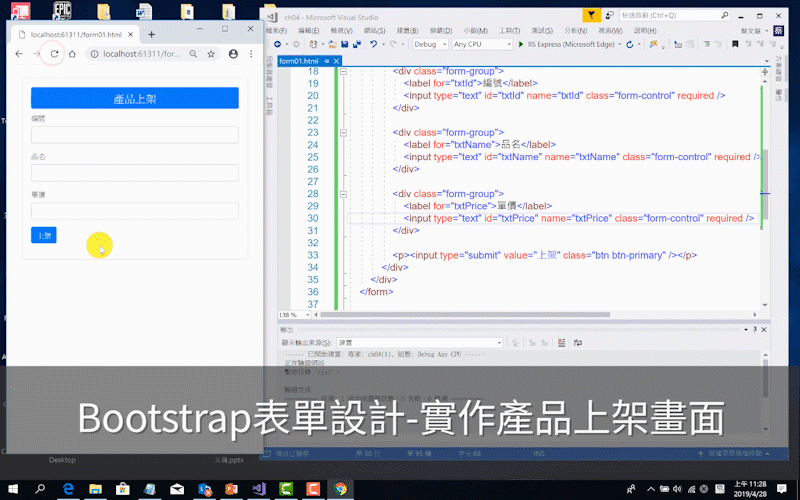
Task: Open Chrome home page icon
Action: [72, 54]
